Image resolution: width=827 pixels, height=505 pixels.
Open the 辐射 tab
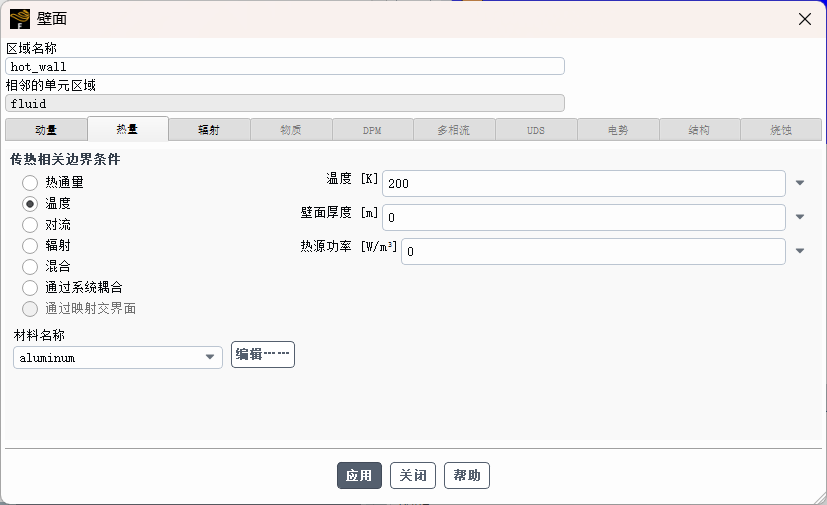tap(208, 130)
